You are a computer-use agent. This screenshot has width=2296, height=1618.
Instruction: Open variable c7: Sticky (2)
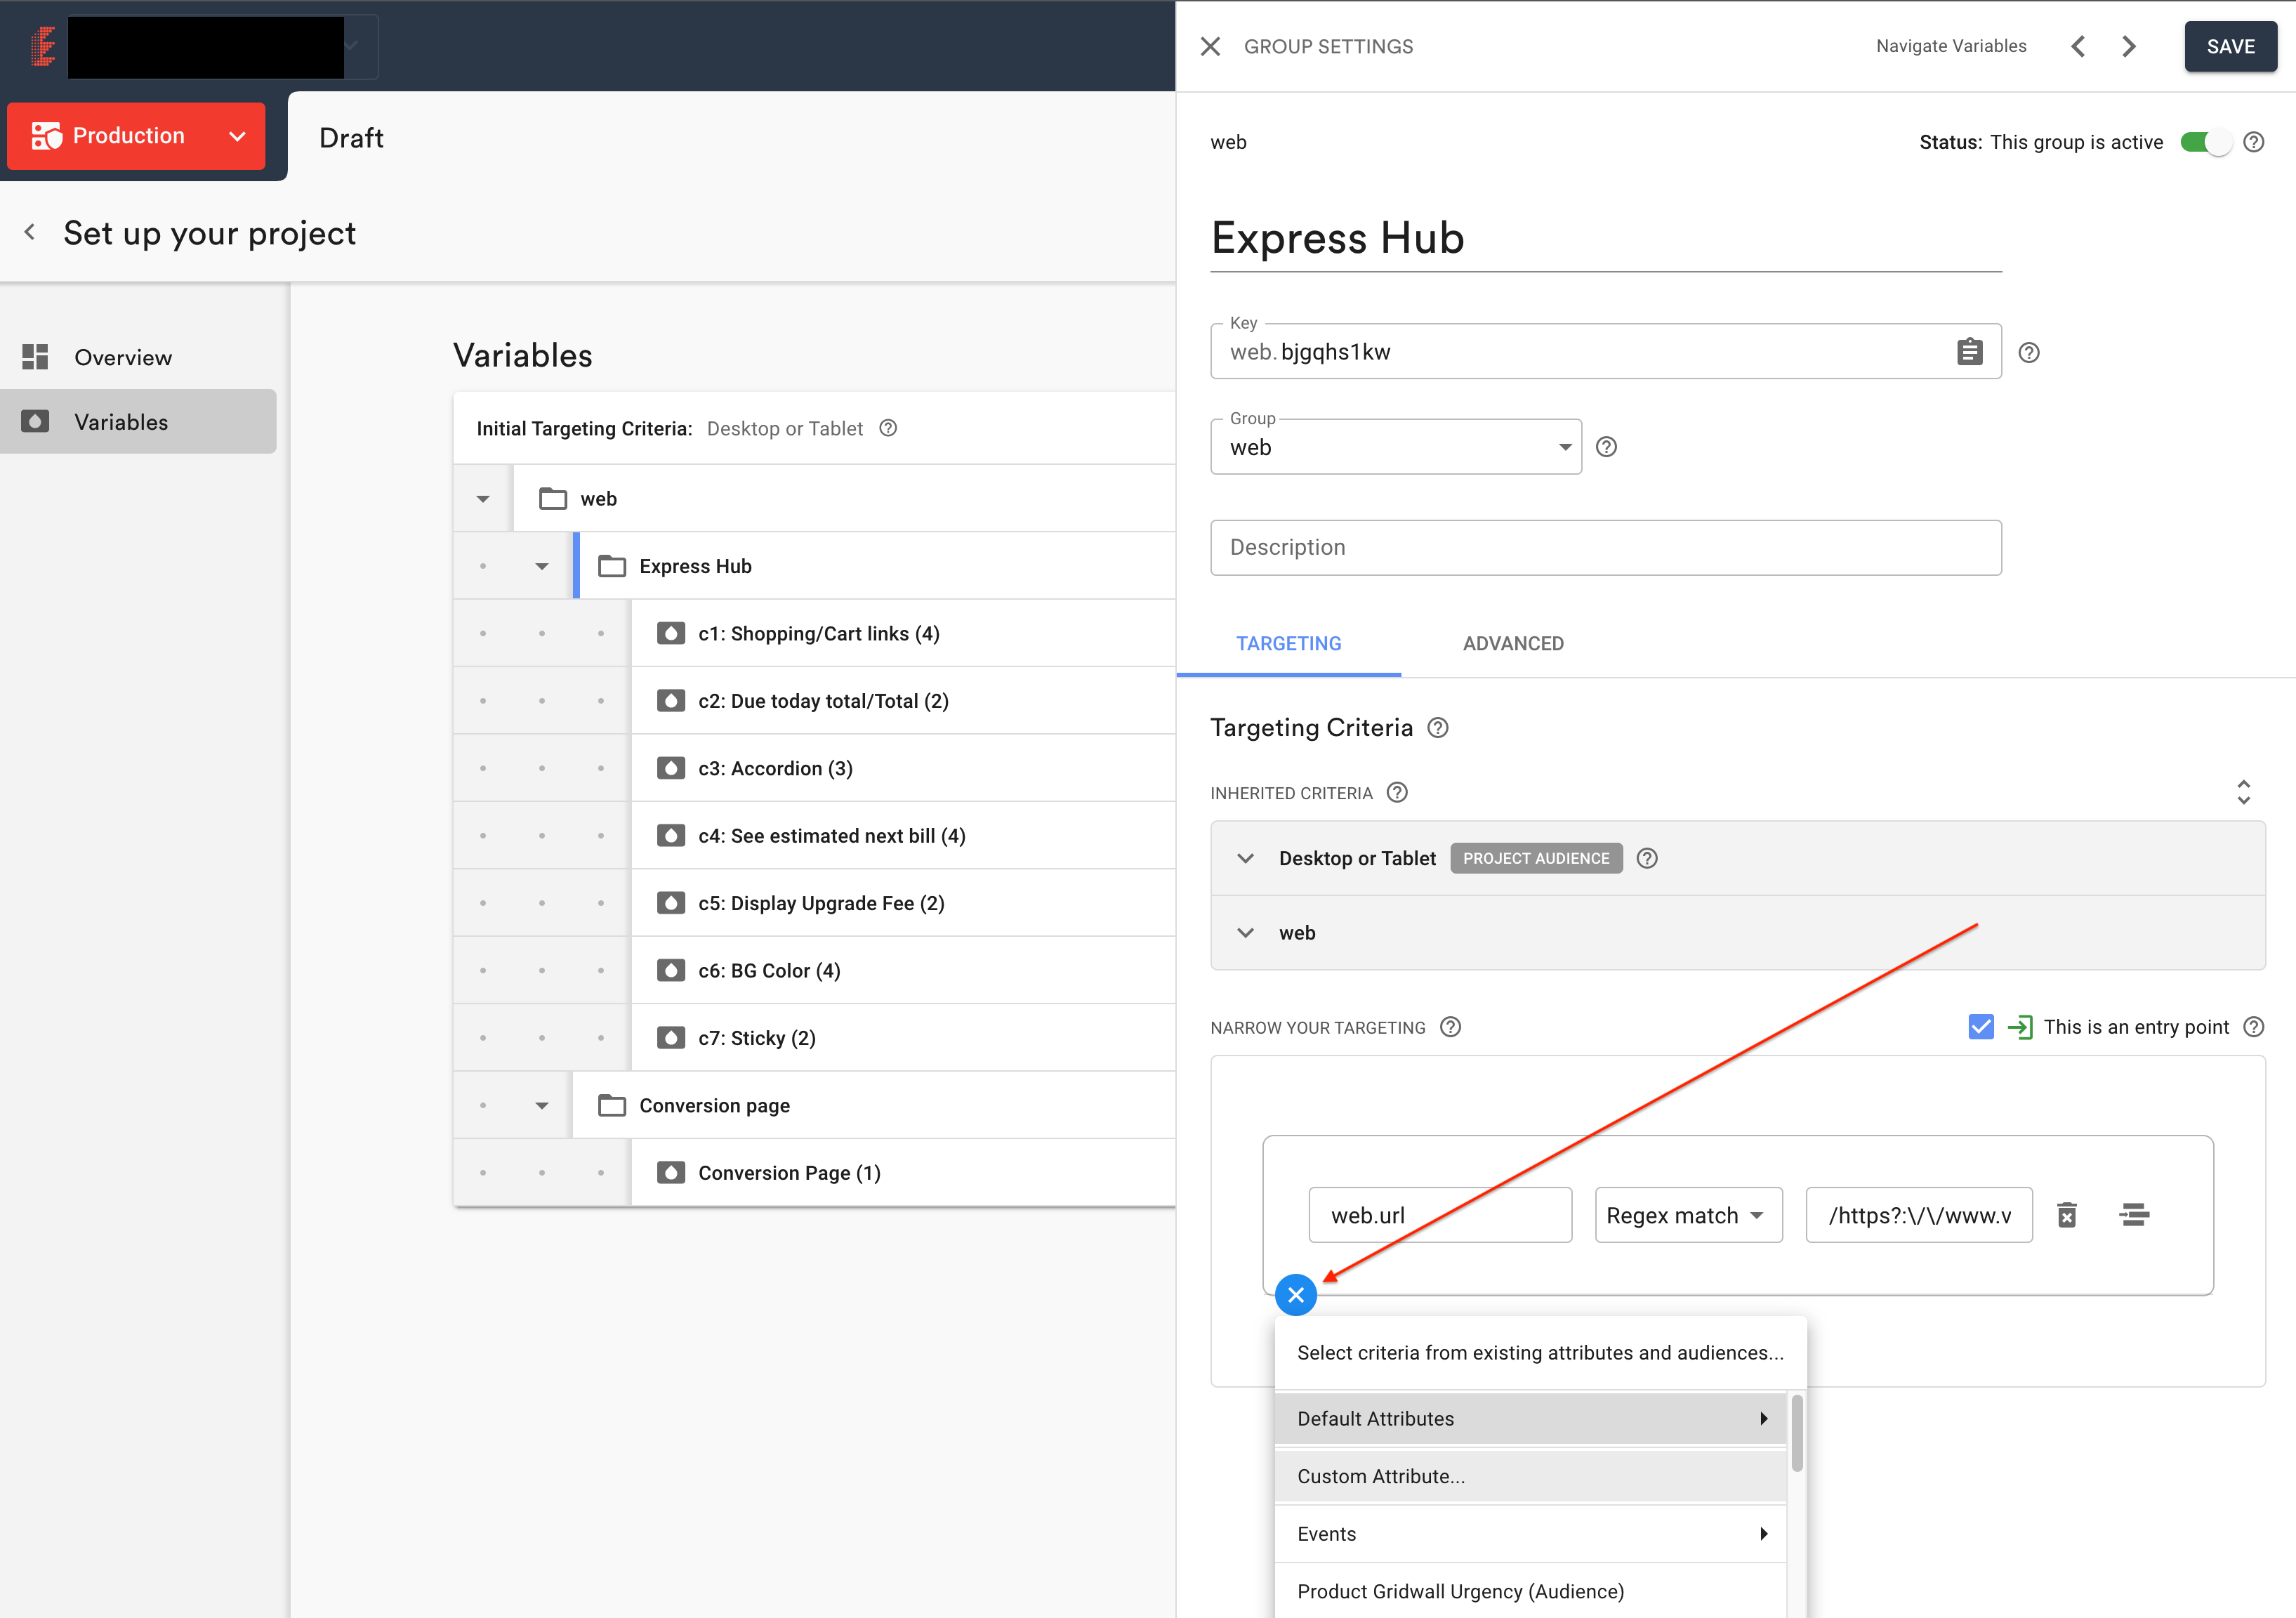click(904, 1037)
